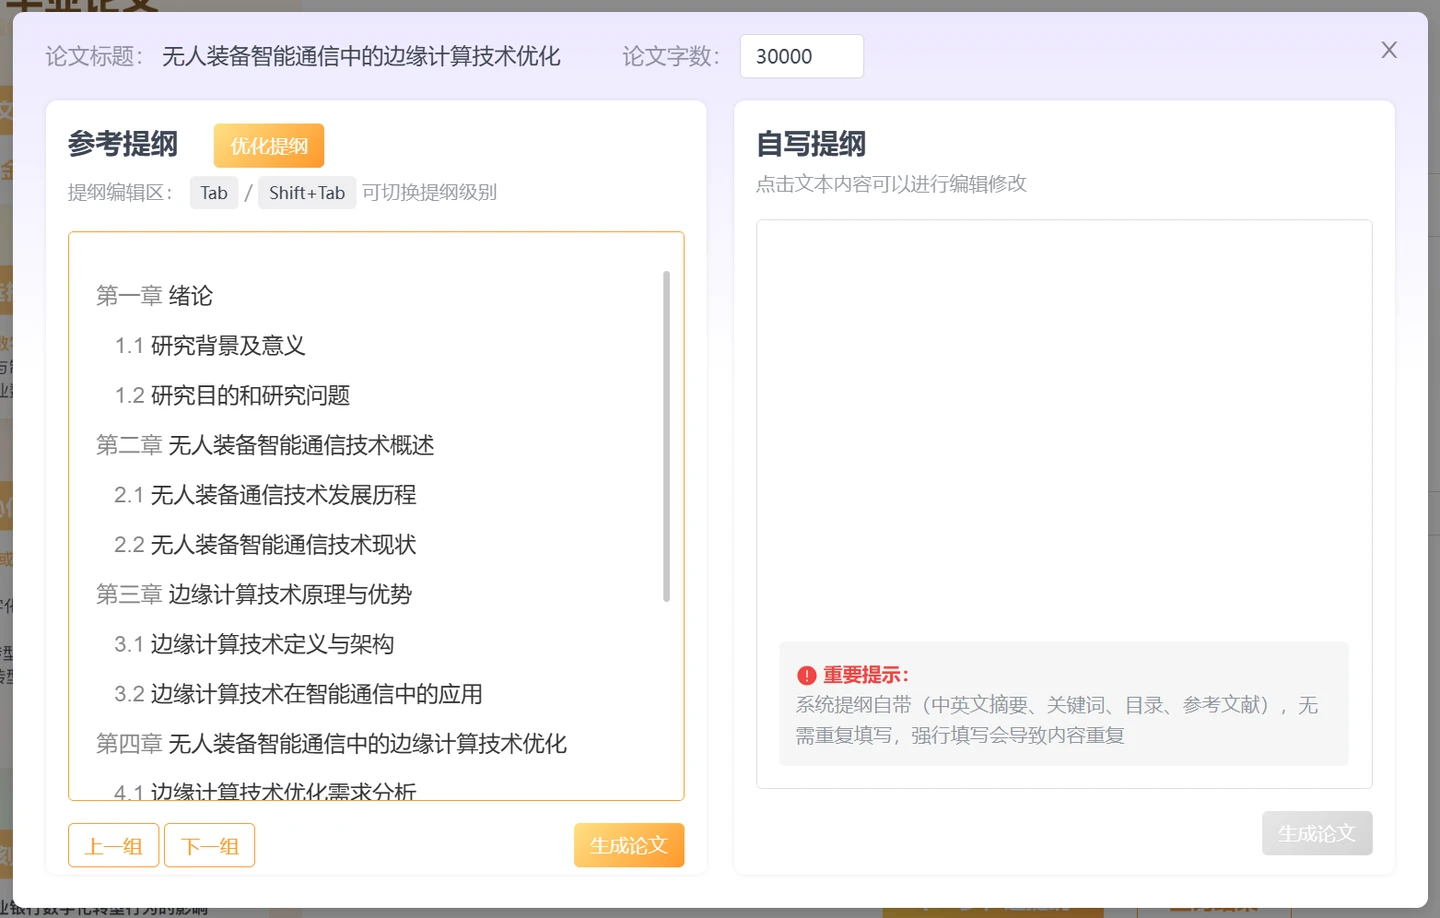Click the word count field showing 30000

coord(801,56)
